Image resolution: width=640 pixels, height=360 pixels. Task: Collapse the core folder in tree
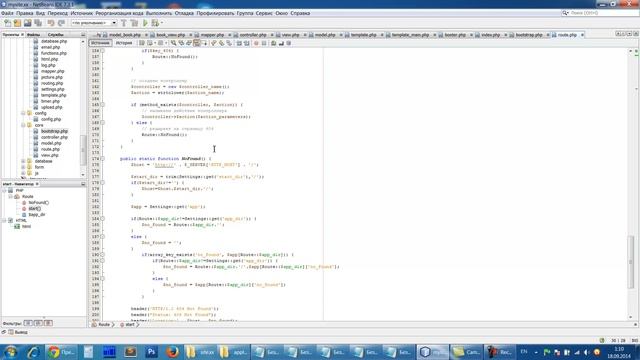point(23,125)
